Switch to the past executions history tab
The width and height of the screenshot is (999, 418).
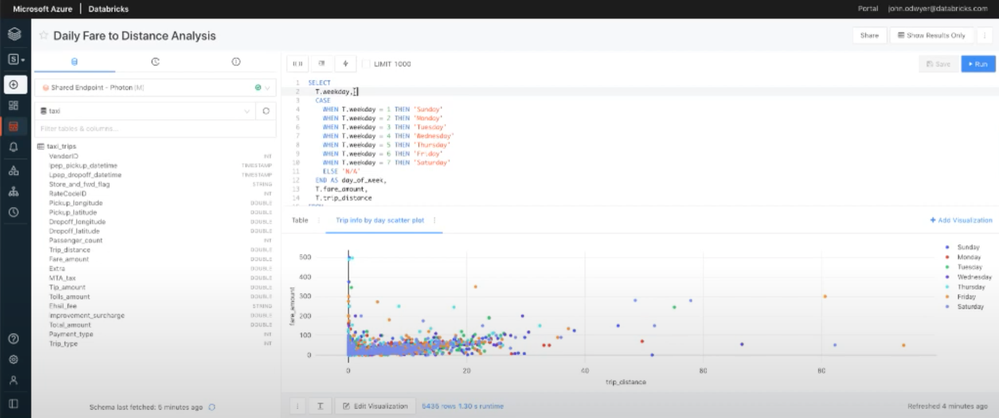click(x=155, y=62)
